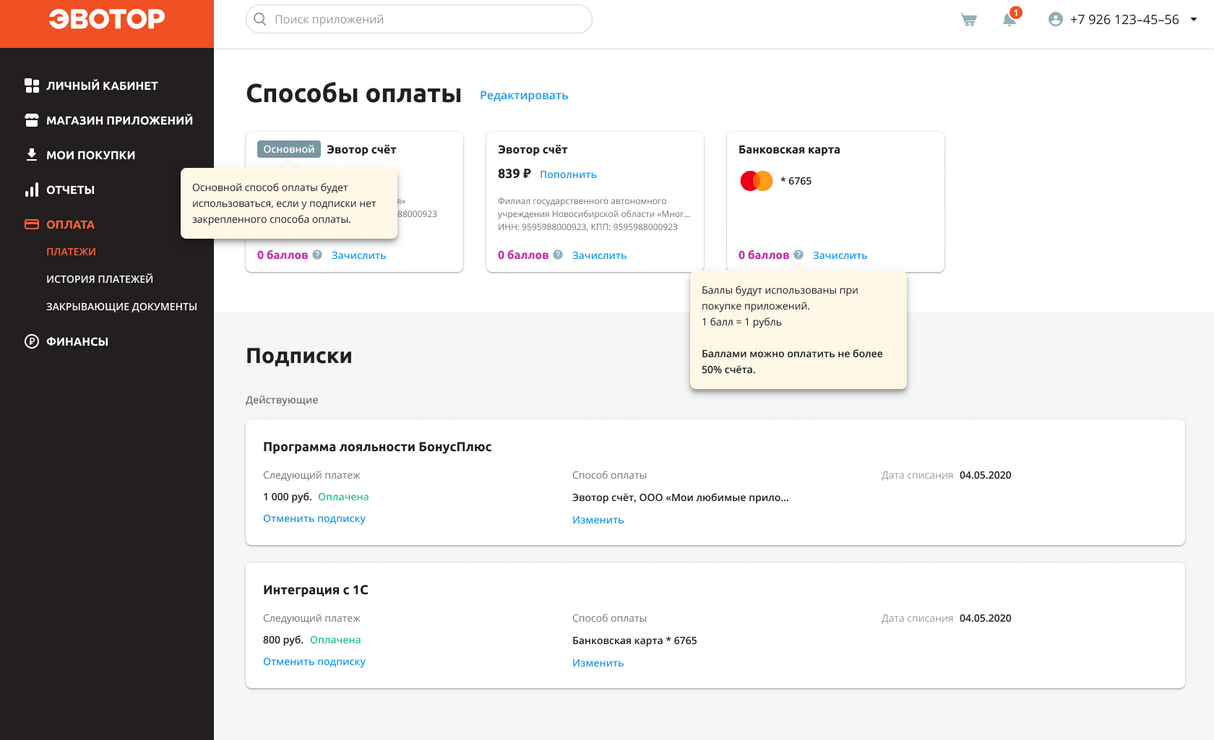Click Оплачена status for БонусПлюс
Viewport: 1214px width, 740px height.
(343, 497)
